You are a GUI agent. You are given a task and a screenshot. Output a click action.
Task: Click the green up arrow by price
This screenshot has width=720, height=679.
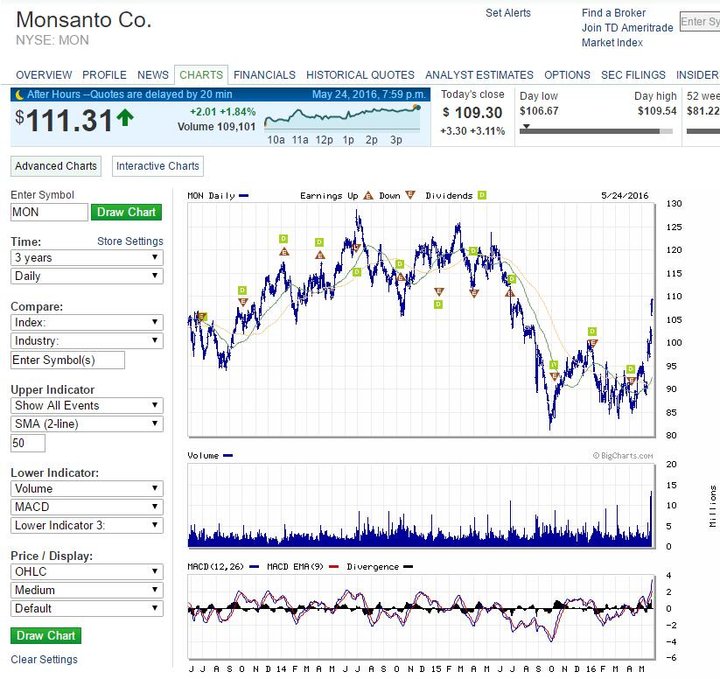pyautogui.click(x=125, y=118)
